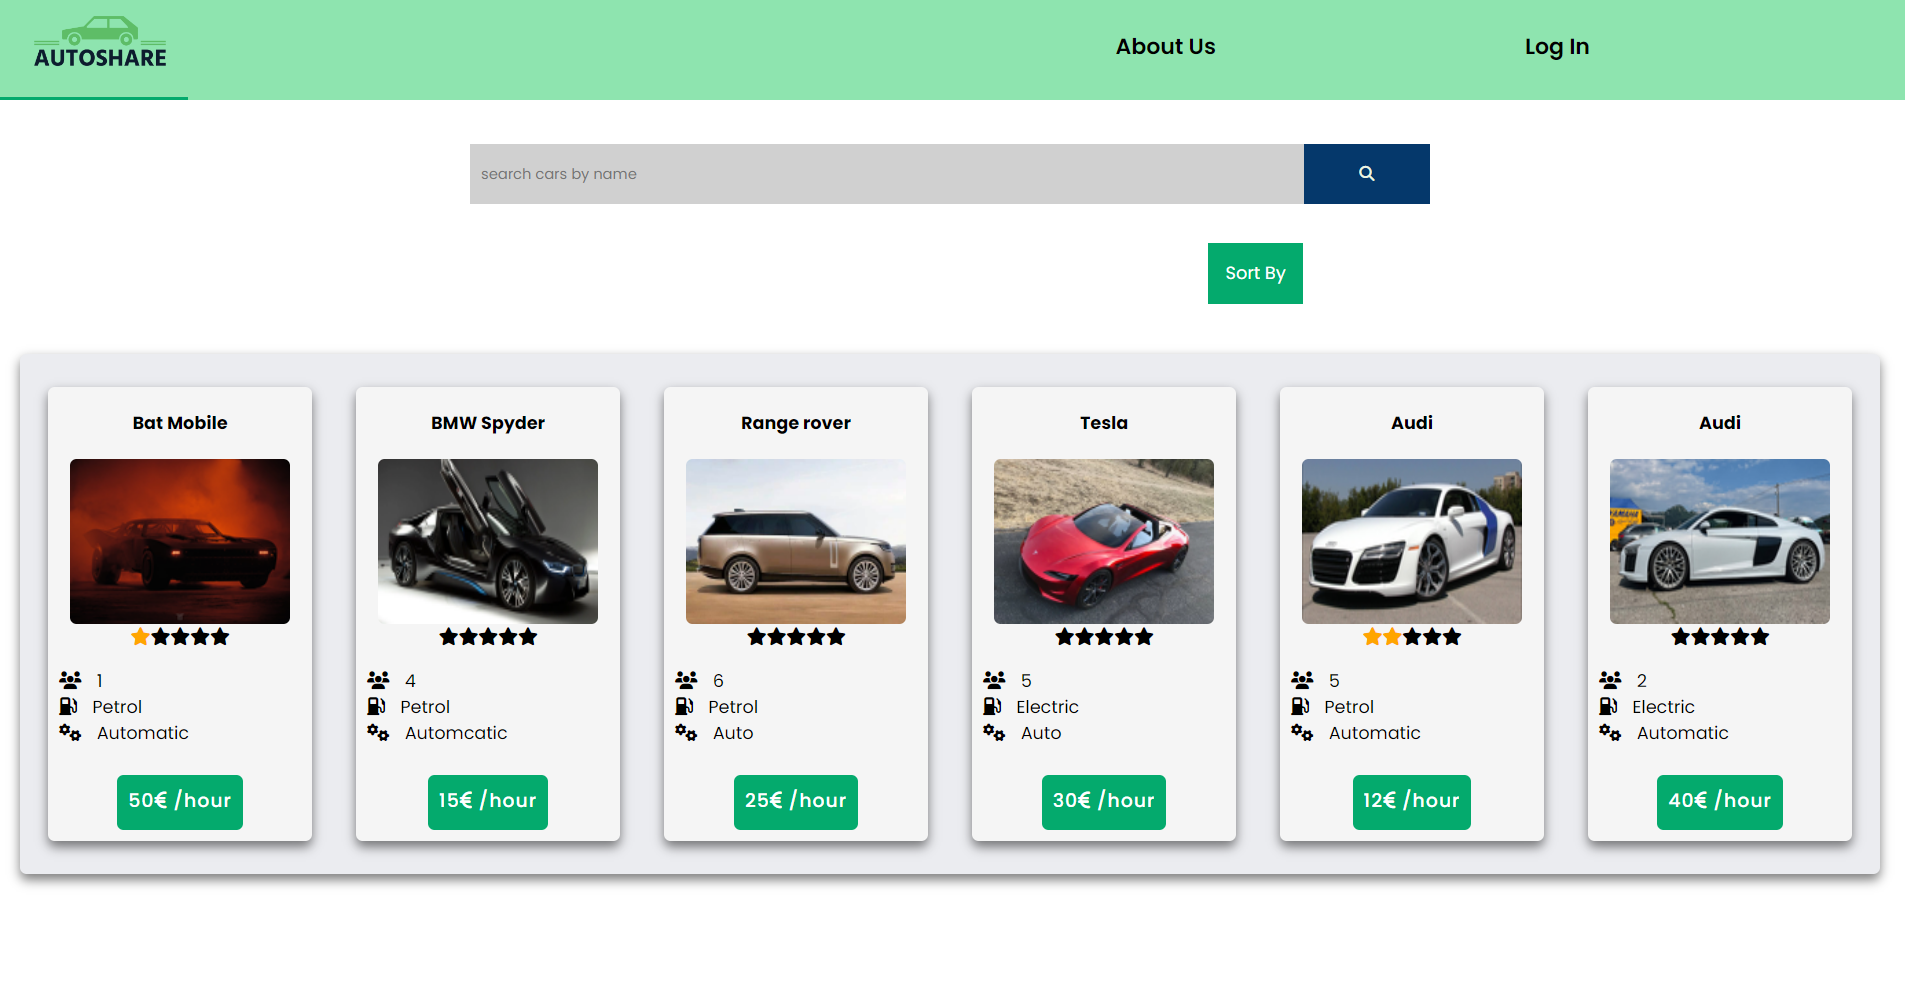Click the passengers icon on BMW Spyder card
The width and height of the screenshot is (1905, 981).
(378, 680)
